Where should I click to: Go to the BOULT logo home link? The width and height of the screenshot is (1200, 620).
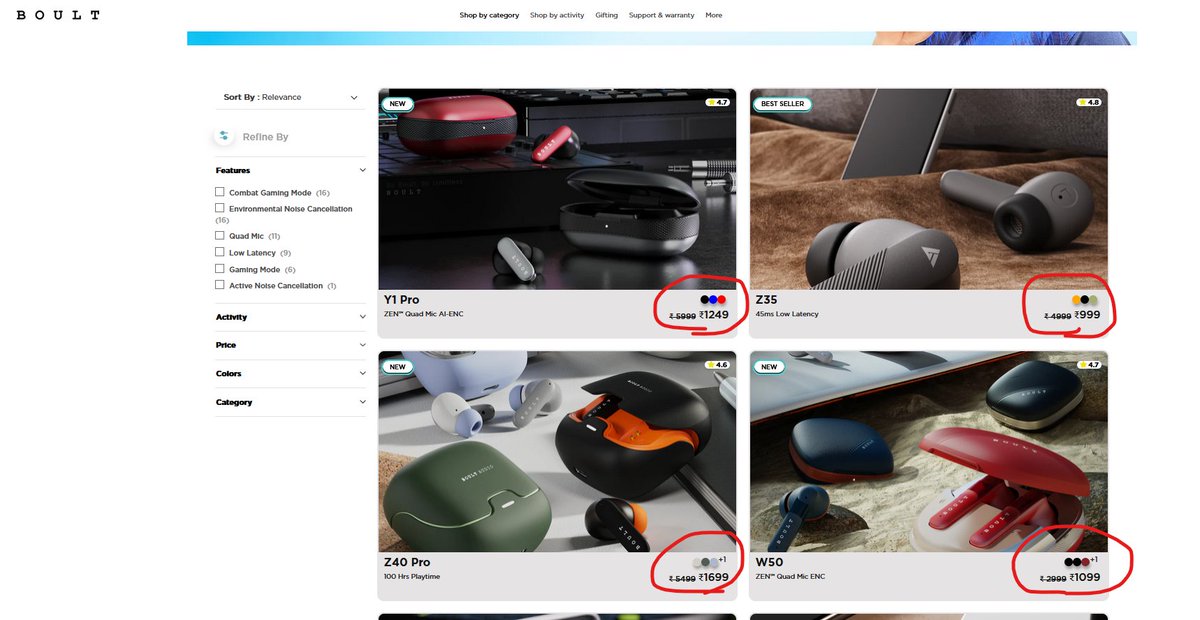point(58,15)
